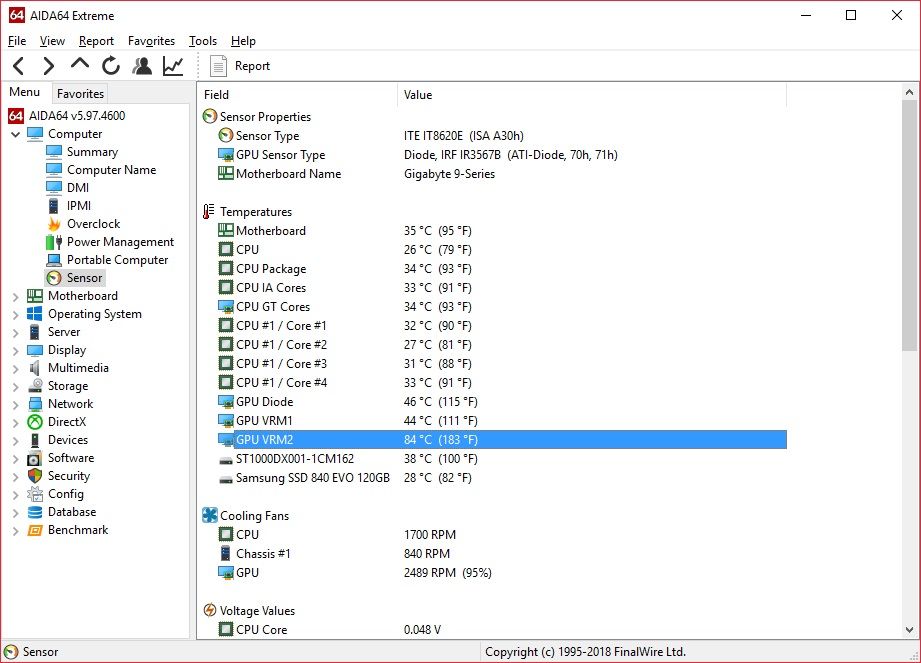Viewport: 921px width, 663px height.
Task: Select the GPU Sensor Type row
Action: pyautogui.click(x=502, y=155)
